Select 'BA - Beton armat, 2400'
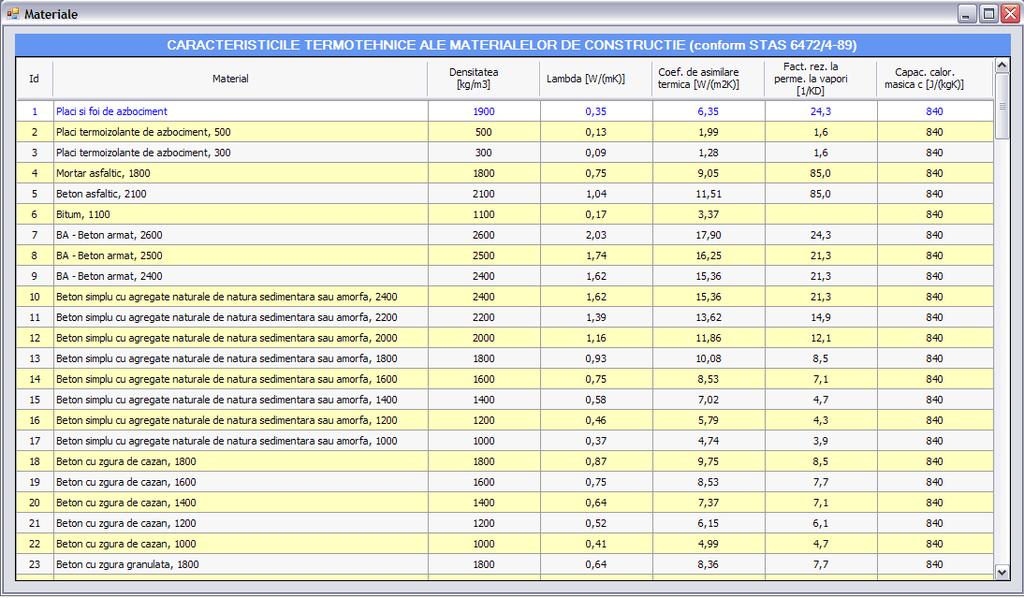Viewport: 1024px width, 598px height. coord(504,276)
